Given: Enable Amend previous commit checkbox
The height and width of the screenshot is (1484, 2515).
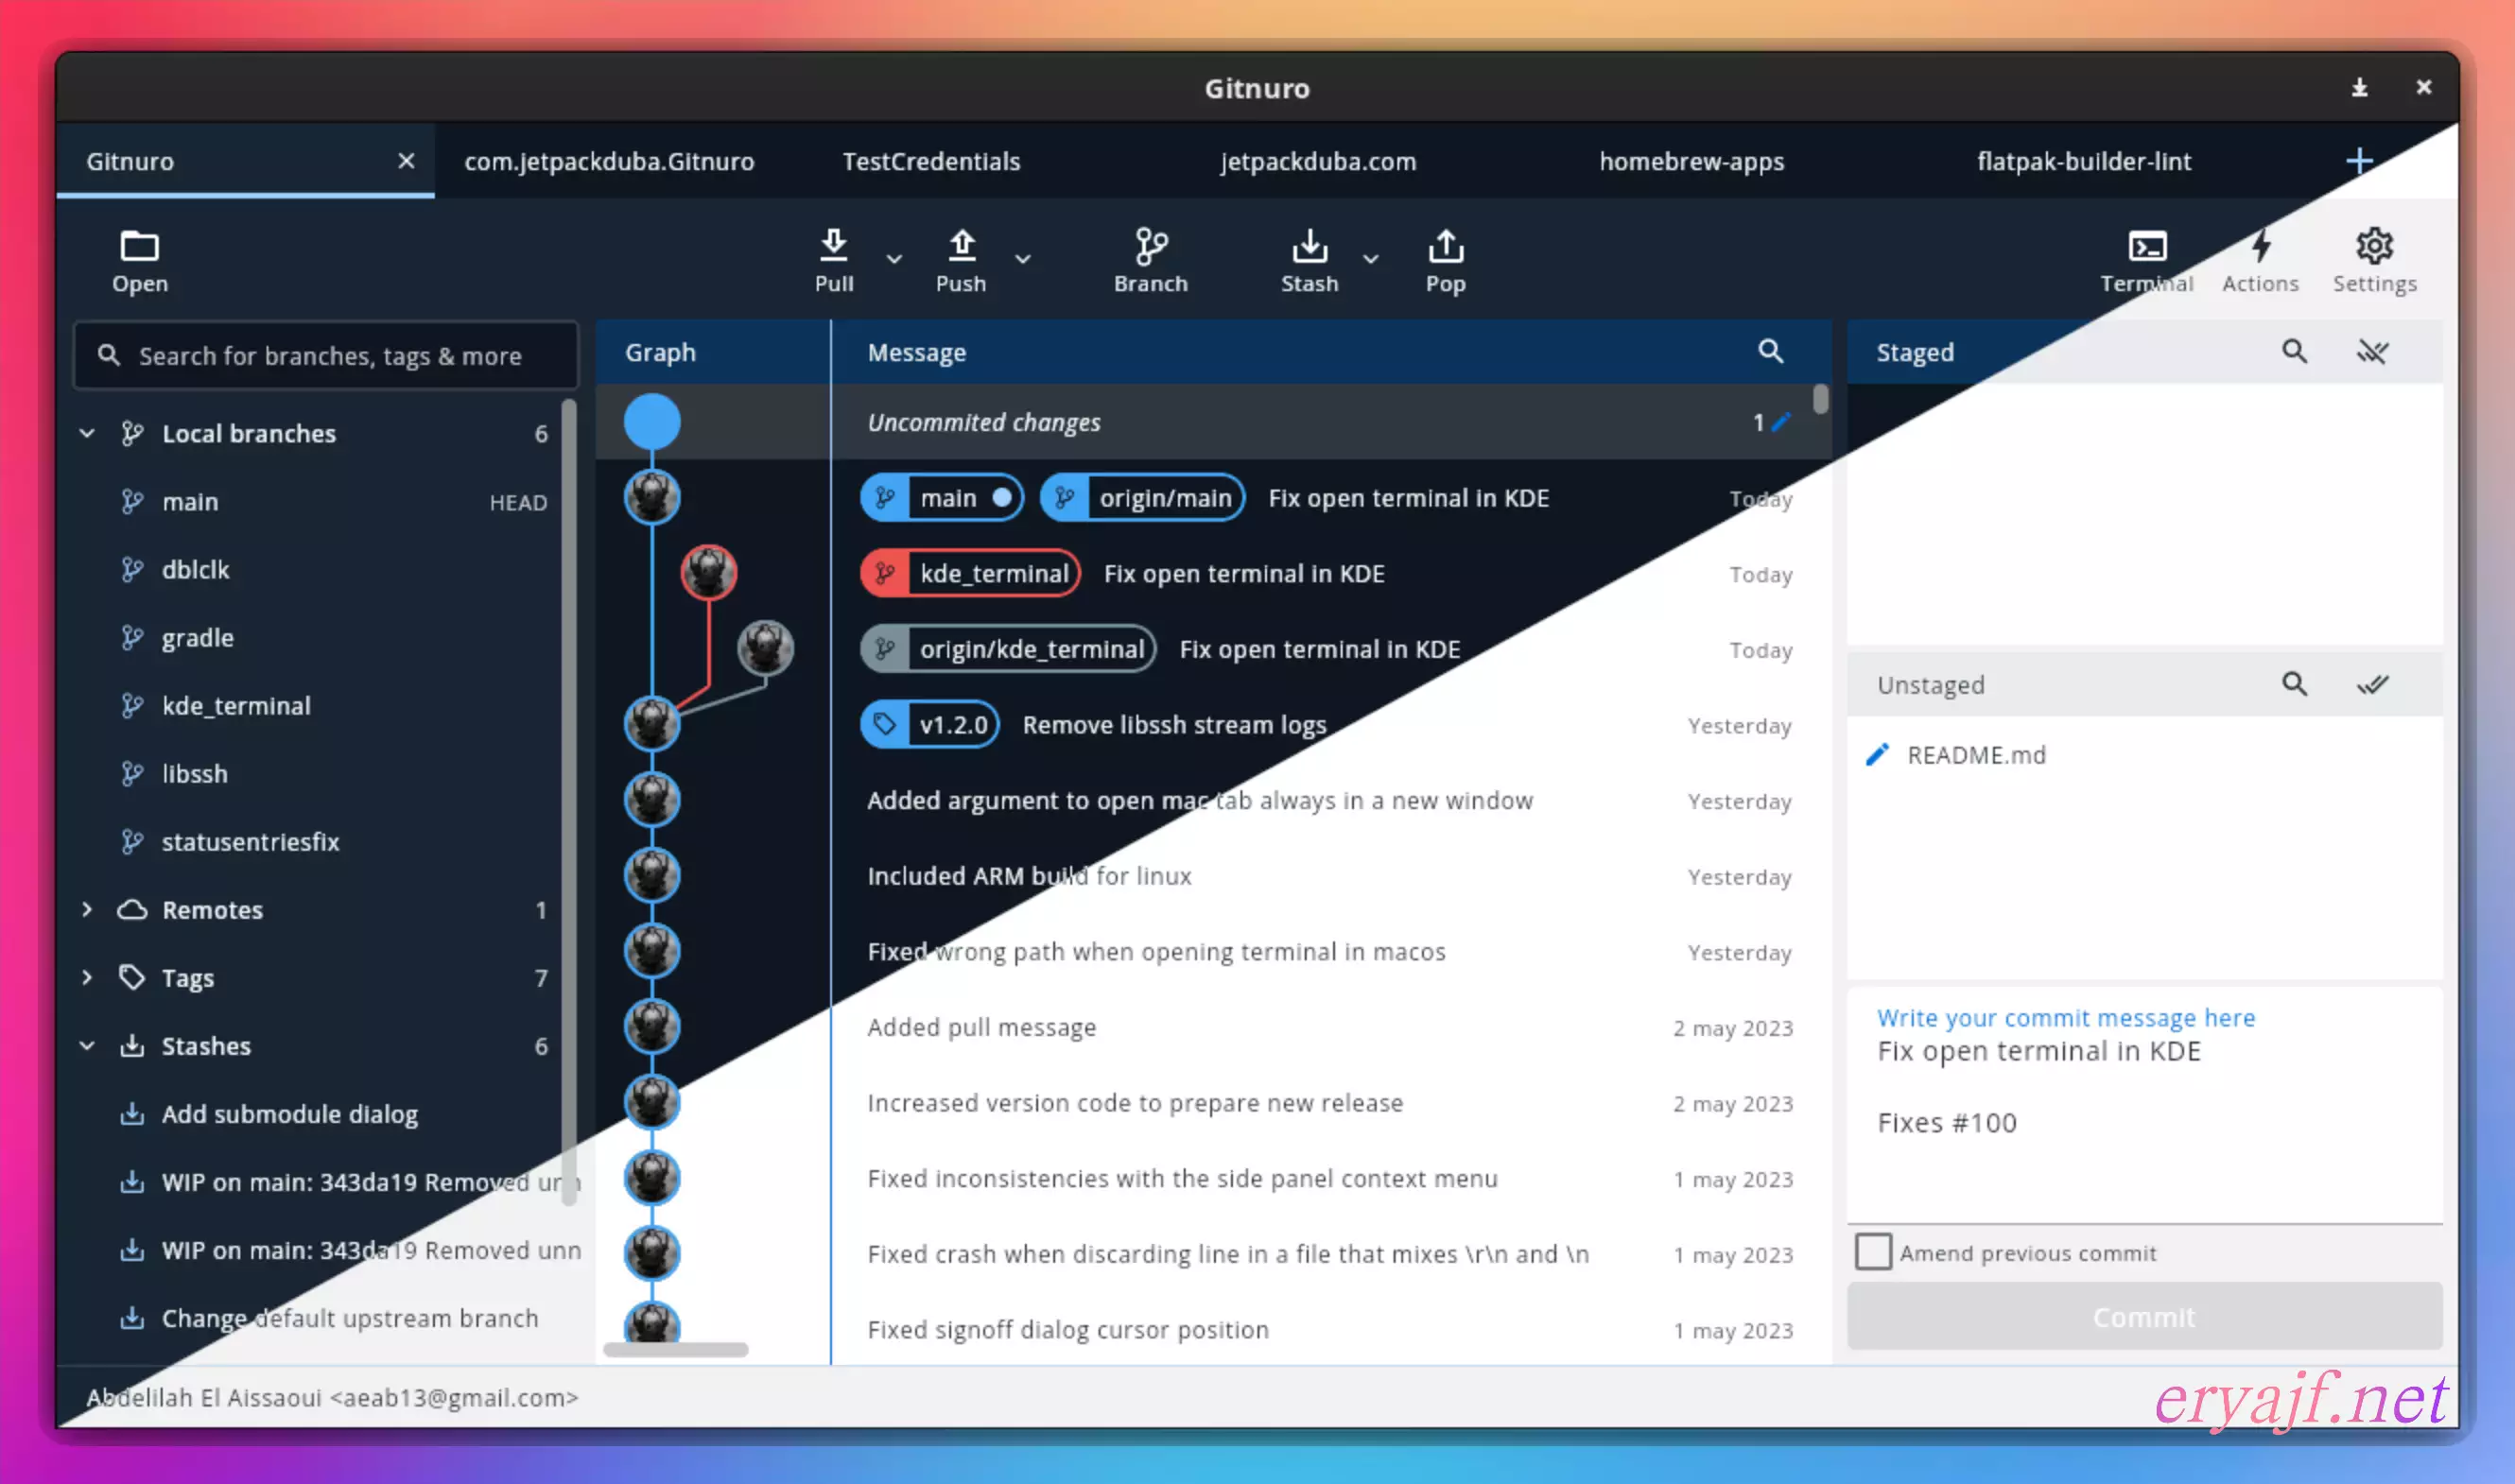Looking at the screenshot, I should coord(1873,1251).
